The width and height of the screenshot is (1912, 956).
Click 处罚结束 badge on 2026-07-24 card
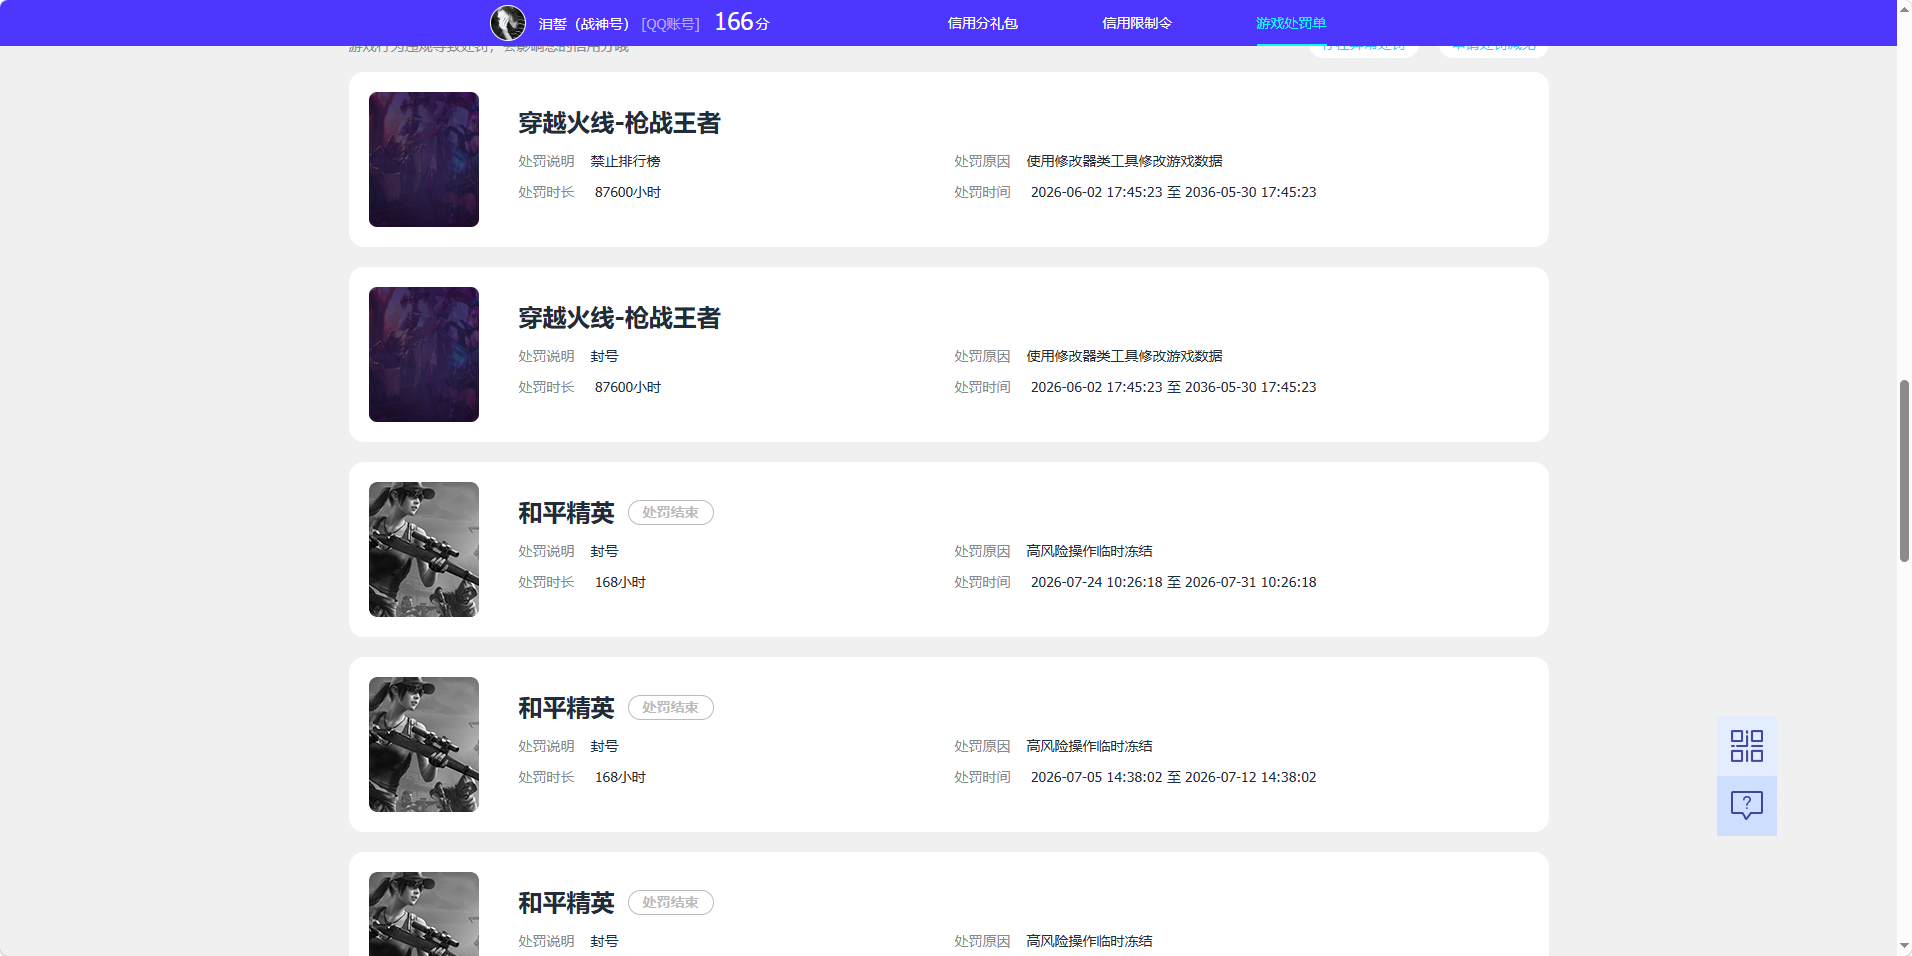point(670,512)
